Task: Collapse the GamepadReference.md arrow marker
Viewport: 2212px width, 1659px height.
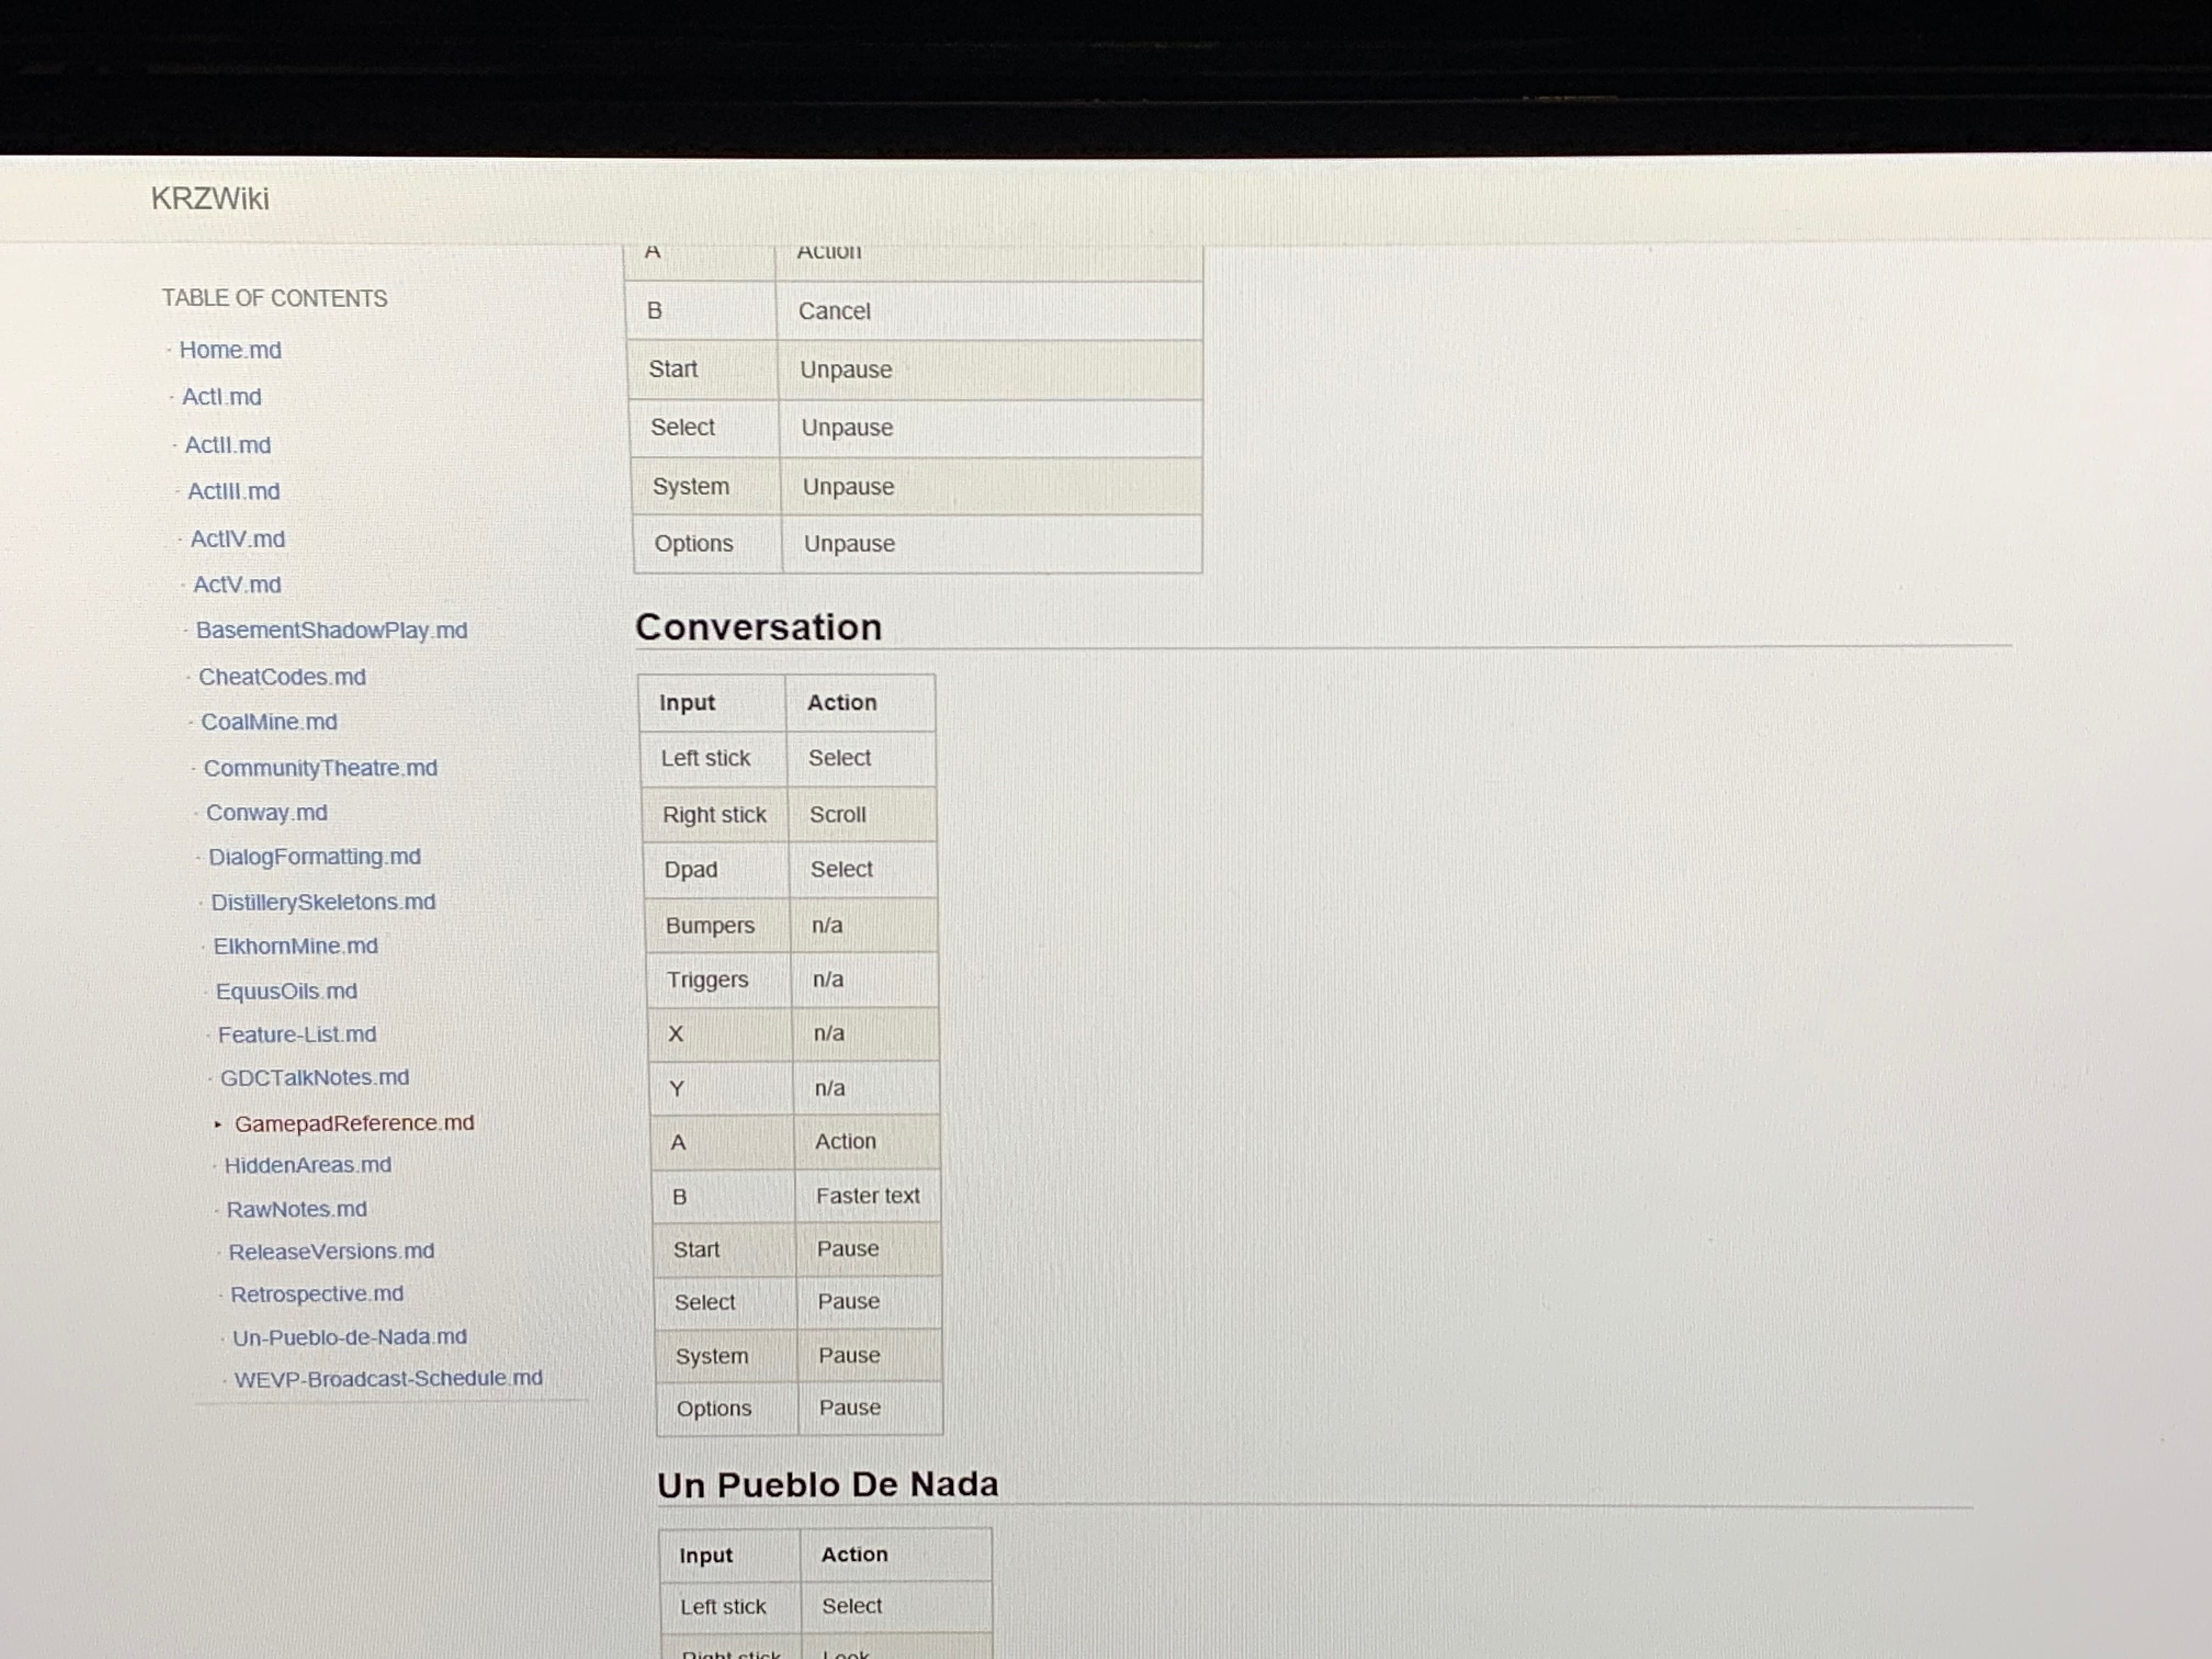Action: point(218,1124)
